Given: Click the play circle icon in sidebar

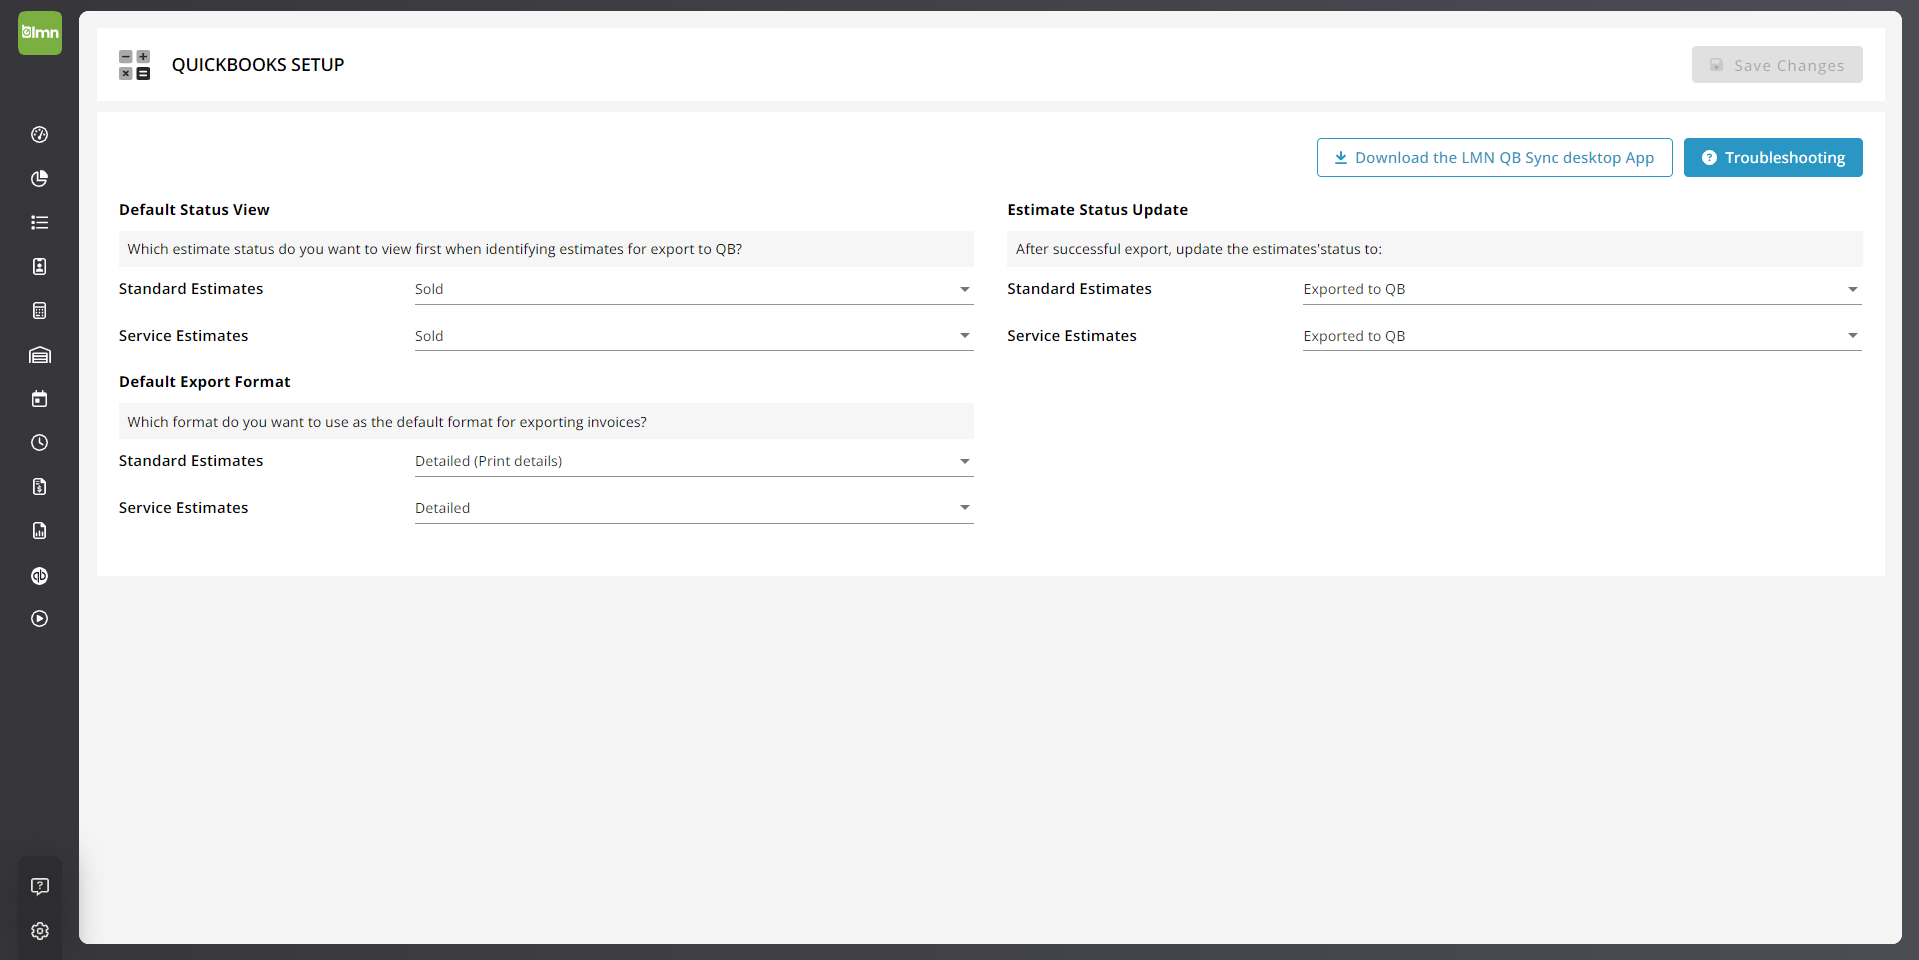Looking at the screenshot, I should click(x=40, y=619).
